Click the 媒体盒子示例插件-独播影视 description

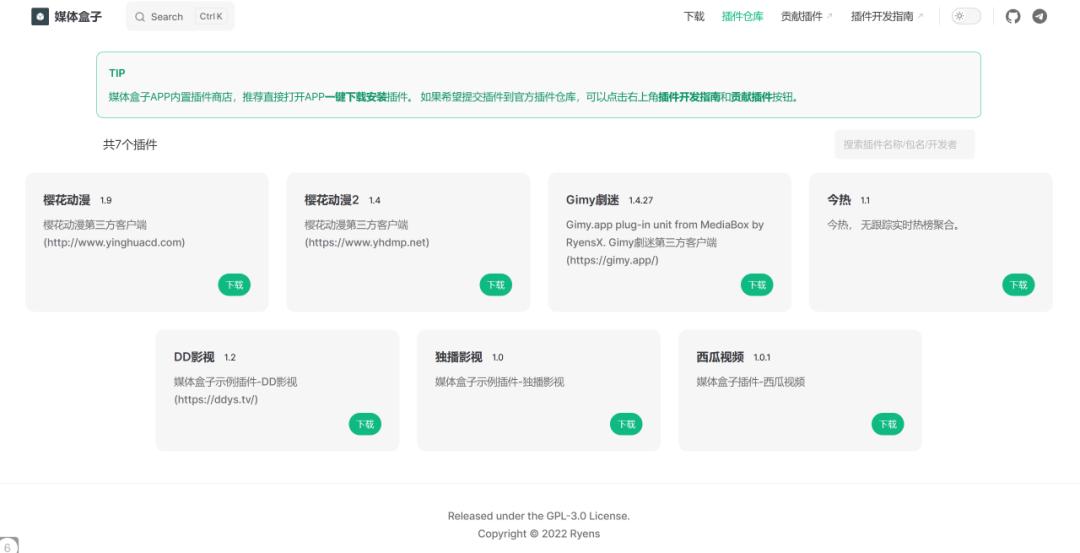tap(499, 382)
